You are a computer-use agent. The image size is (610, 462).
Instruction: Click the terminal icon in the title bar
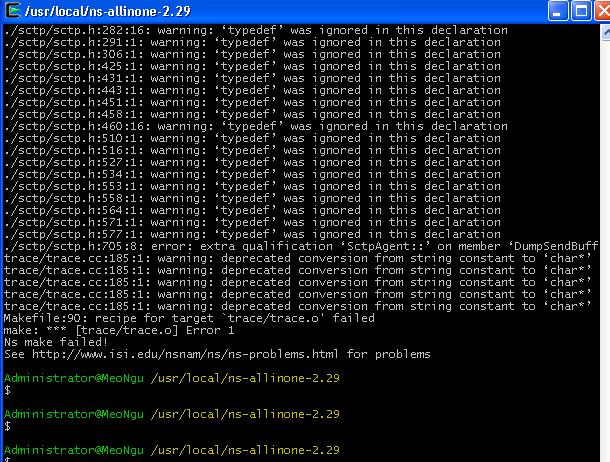point(11,10)
